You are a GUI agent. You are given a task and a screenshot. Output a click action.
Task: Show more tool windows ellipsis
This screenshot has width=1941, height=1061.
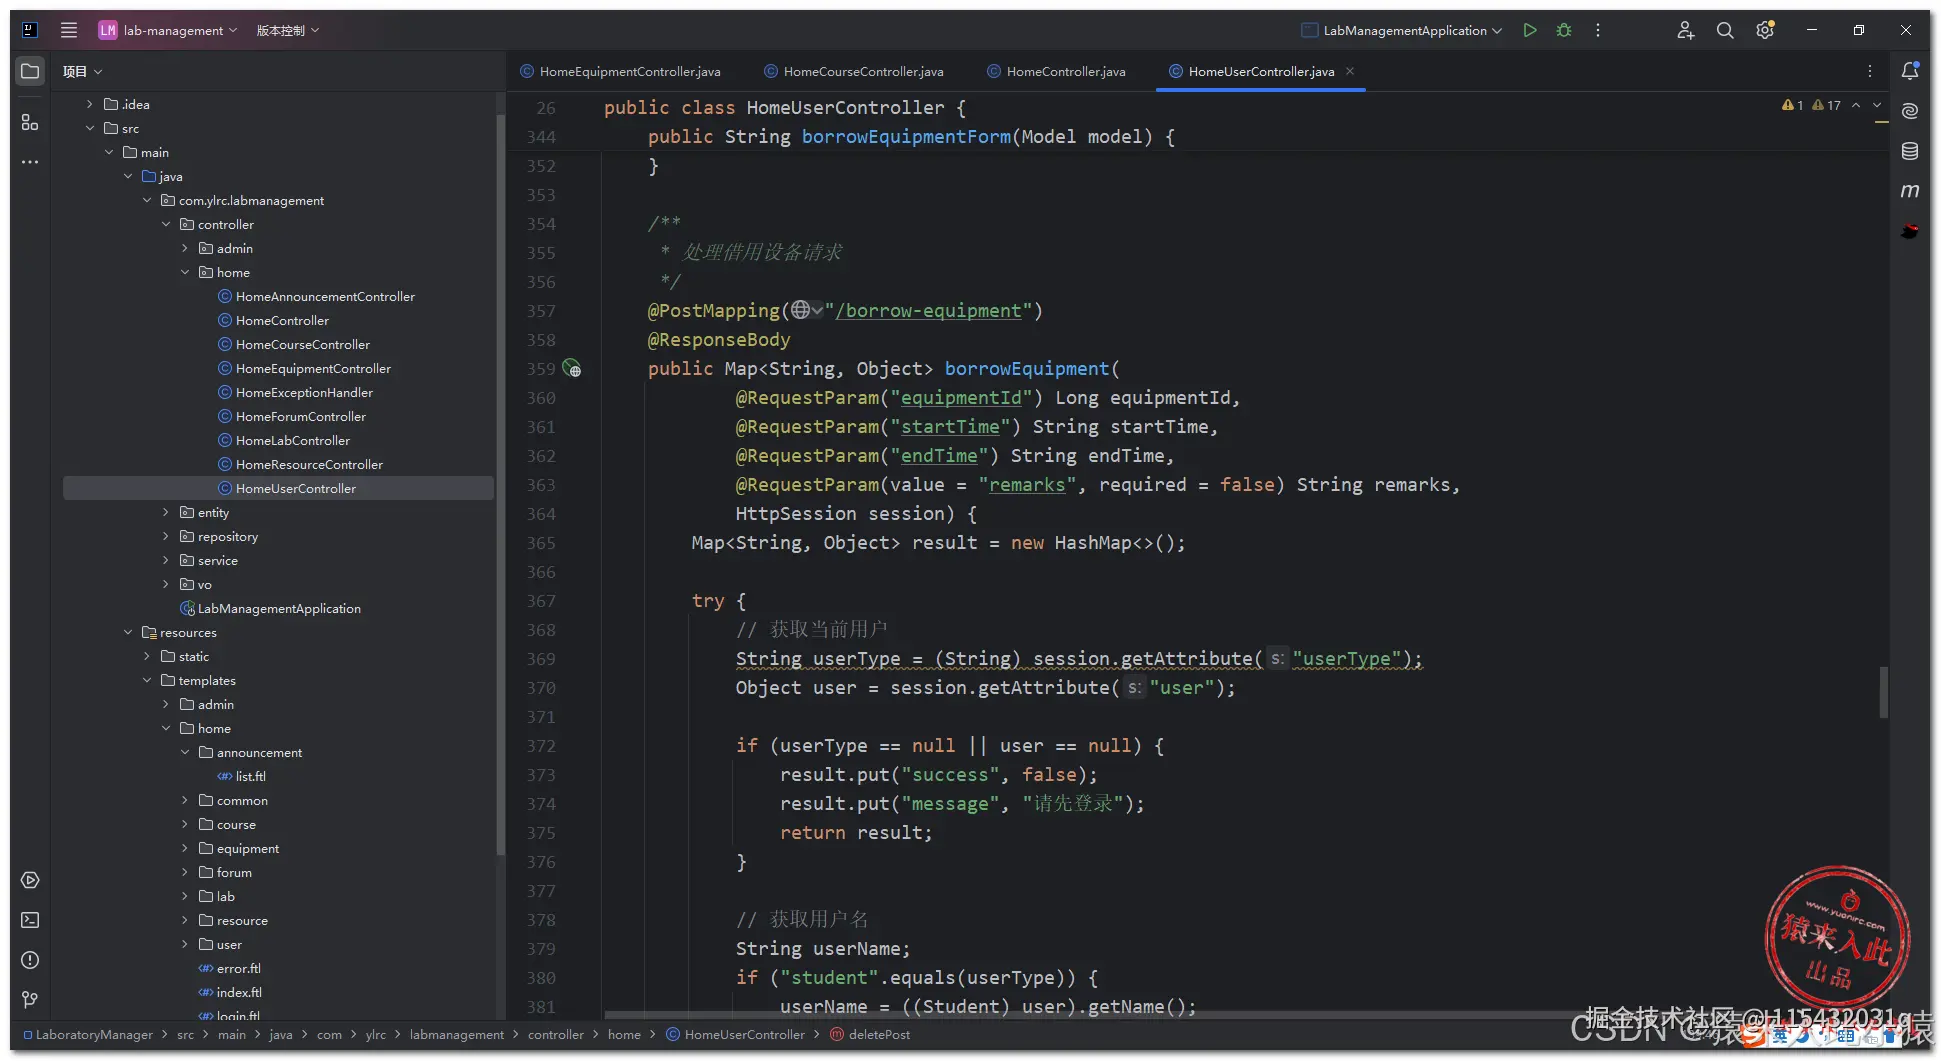pyautogui.click(x=30, y=162)
